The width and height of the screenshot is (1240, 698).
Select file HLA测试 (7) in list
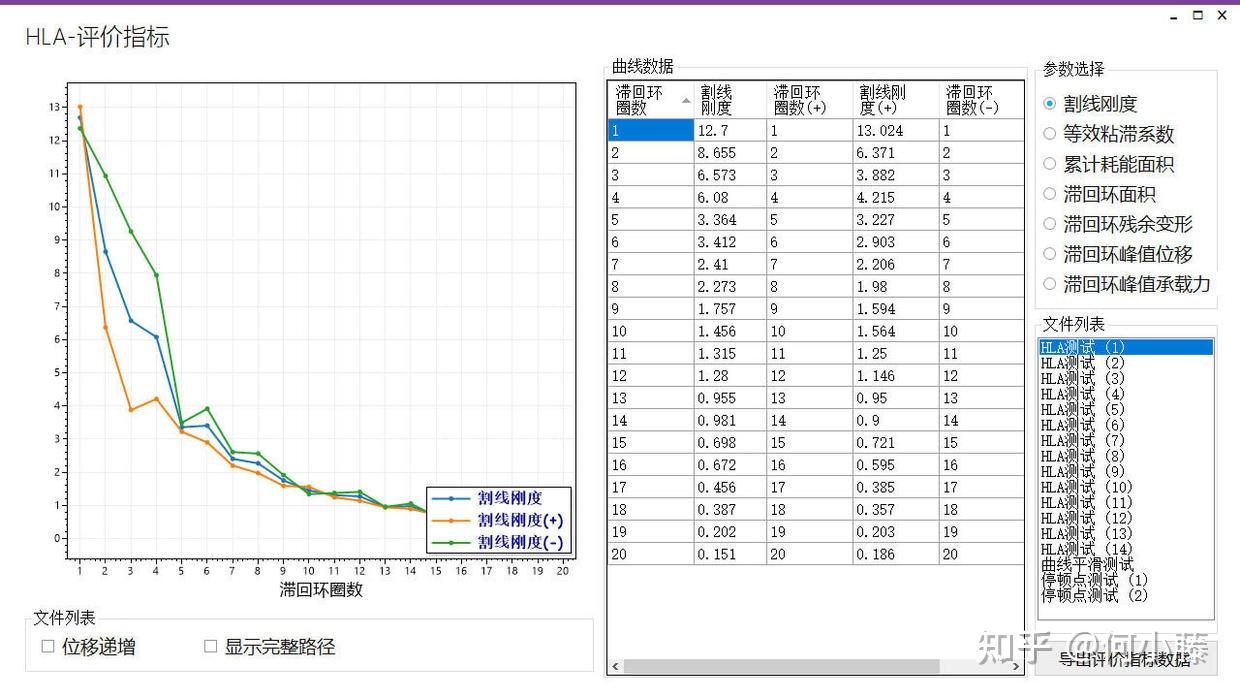pos(1126,440)
